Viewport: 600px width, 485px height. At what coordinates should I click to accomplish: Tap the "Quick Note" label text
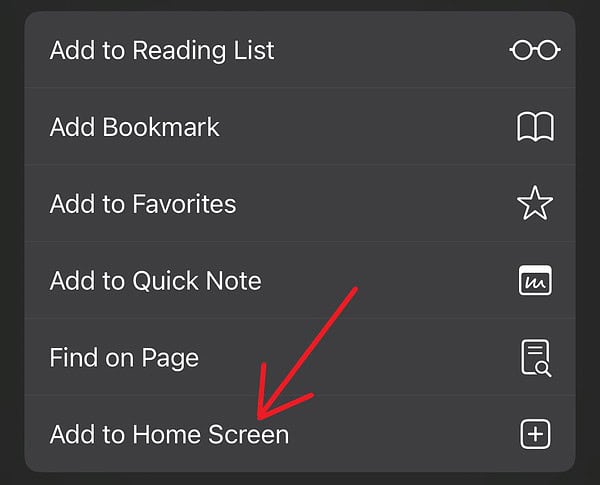[x=197, y=281]
